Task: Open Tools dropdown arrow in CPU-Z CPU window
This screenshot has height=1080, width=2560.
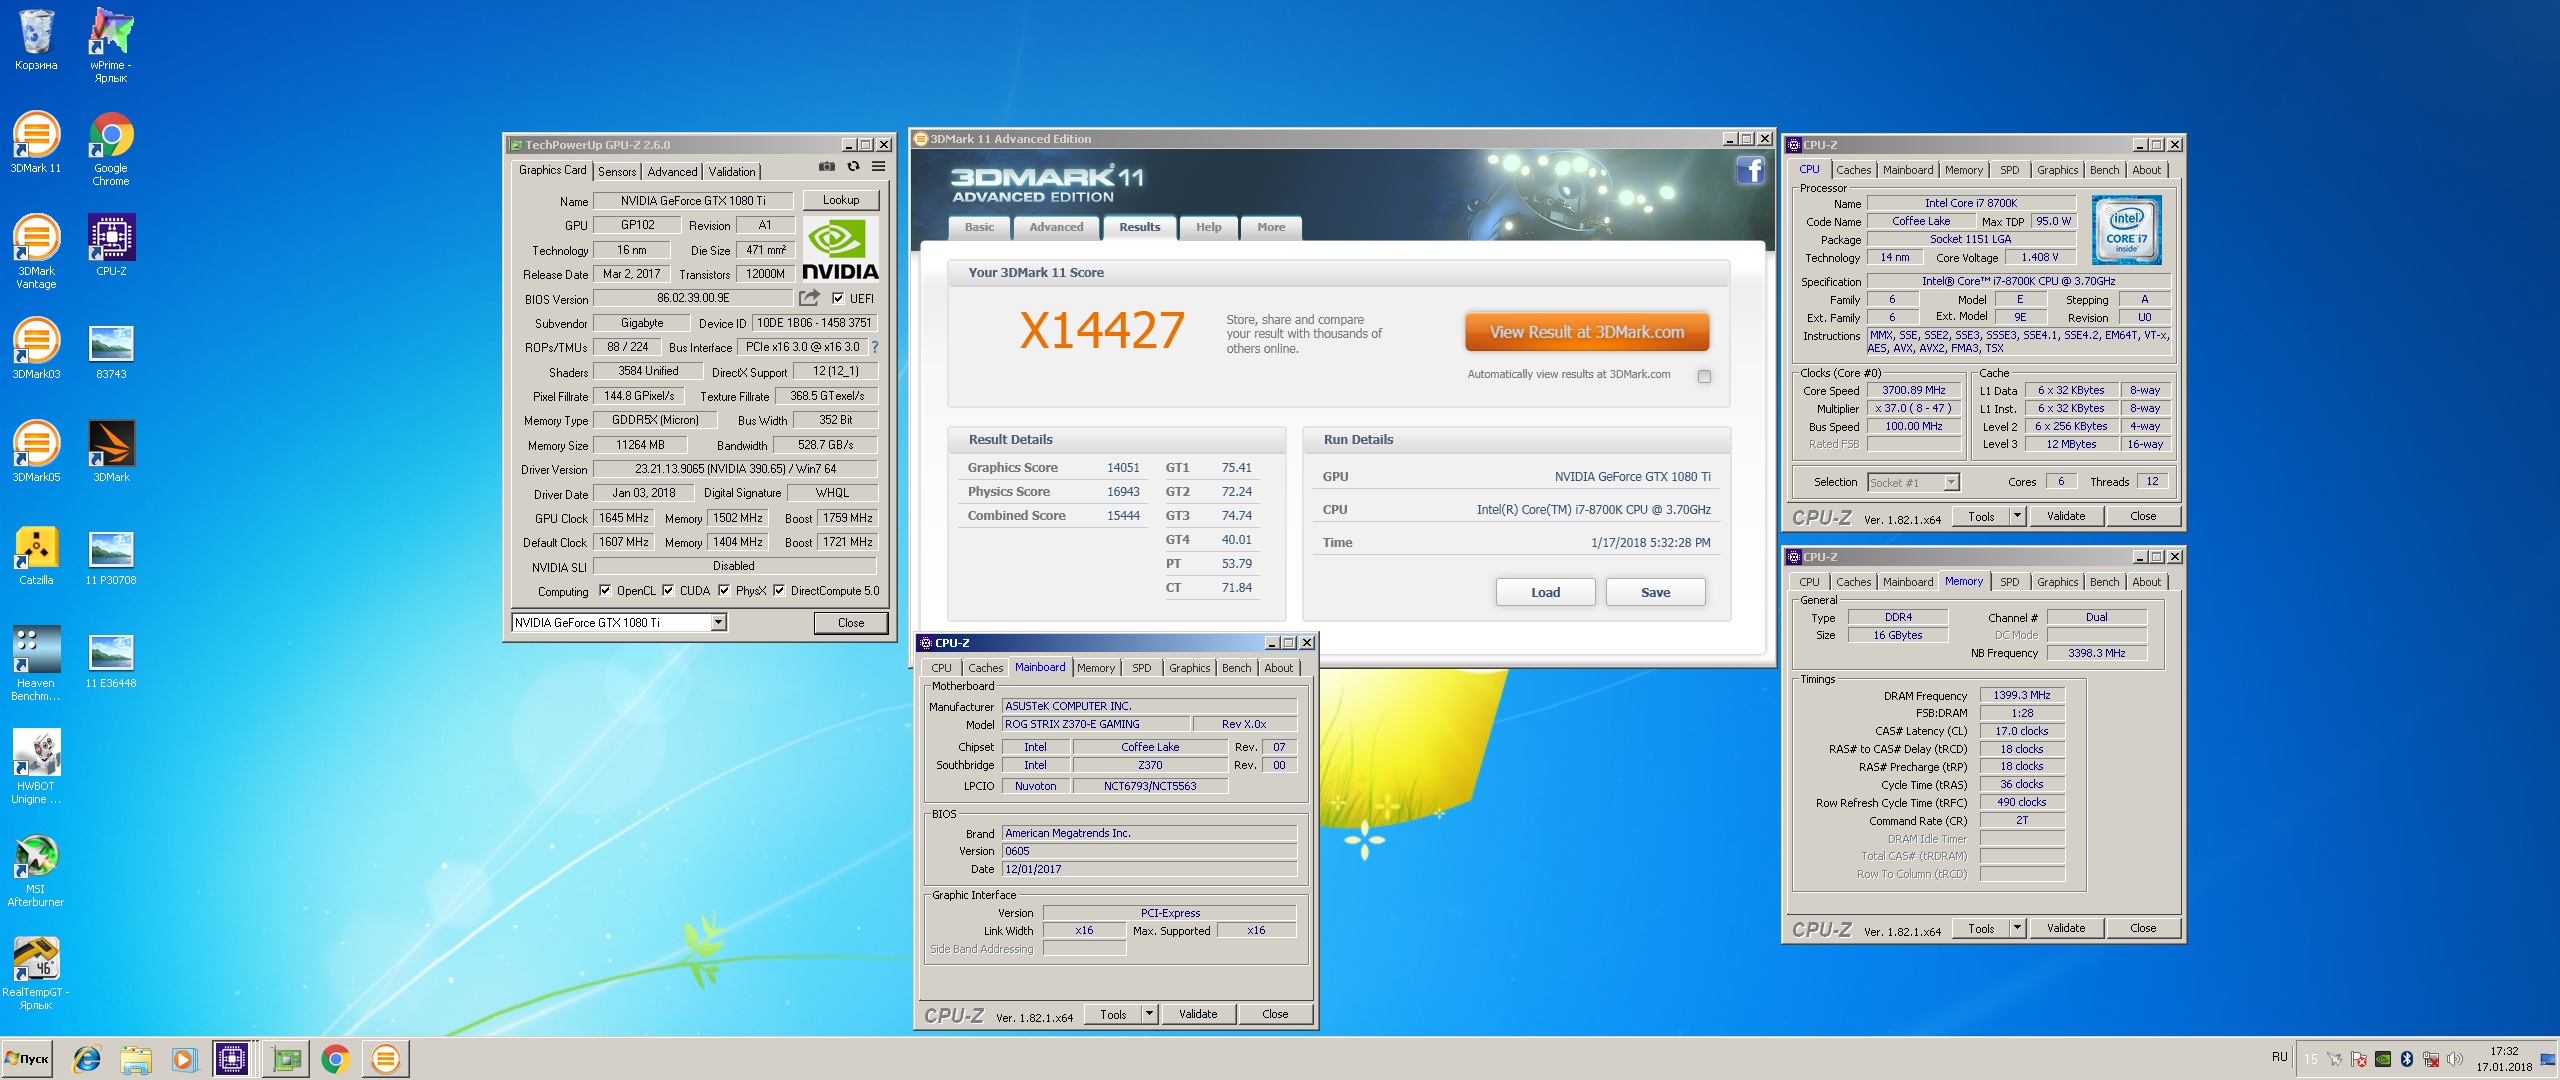Action: pyautogui.click(x=2017, y=516)
